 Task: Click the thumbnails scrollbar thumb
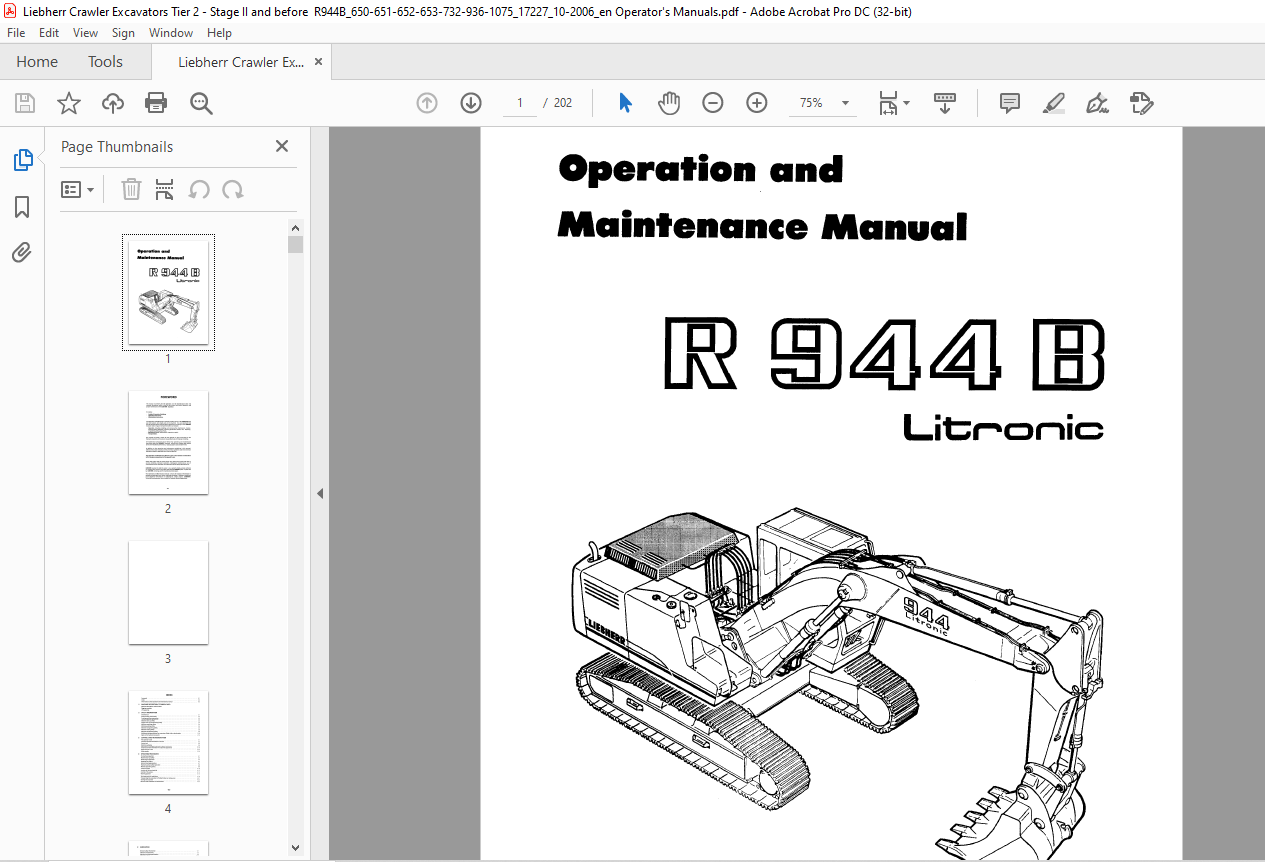(295, 245)
